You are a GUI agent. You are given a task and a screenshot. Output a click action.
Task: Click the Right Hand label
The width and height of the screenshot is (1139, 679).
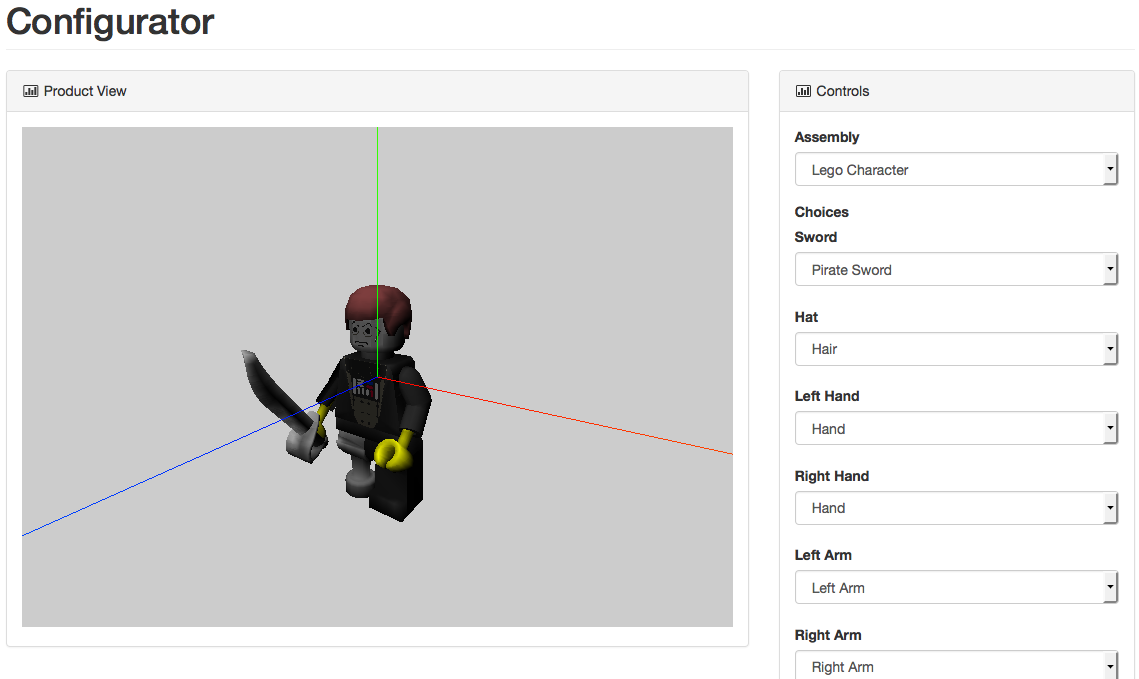point(832,476)
